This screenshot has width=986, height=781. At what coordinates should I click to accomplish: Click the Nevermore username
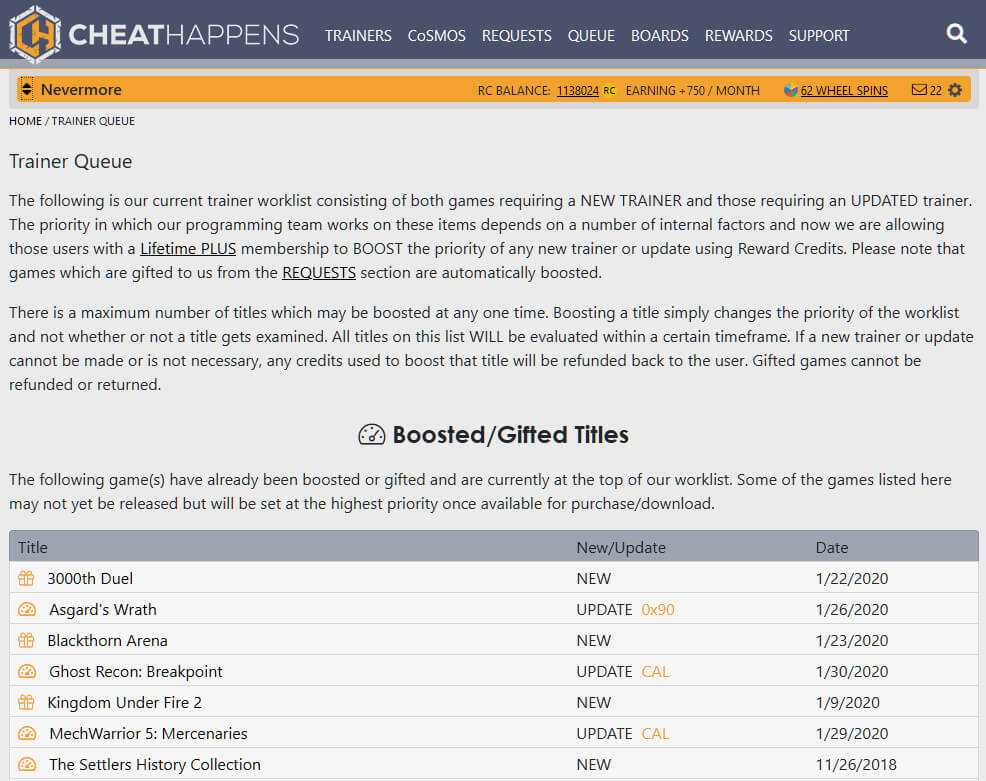coord(81,89)
